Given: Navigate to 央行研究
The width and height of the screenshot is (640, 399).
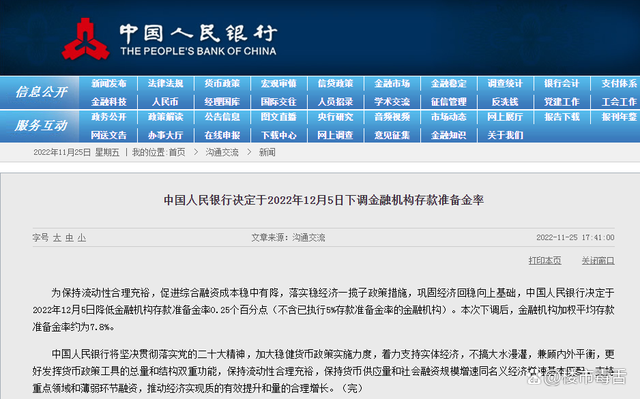Looking at the screenshot, I should (x=336, y=117).
